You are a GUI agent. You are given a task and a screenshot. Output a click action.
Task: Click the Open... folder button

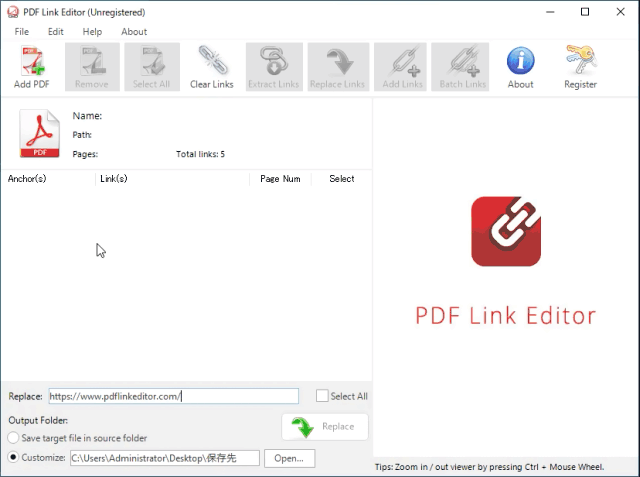click(289, 458)
